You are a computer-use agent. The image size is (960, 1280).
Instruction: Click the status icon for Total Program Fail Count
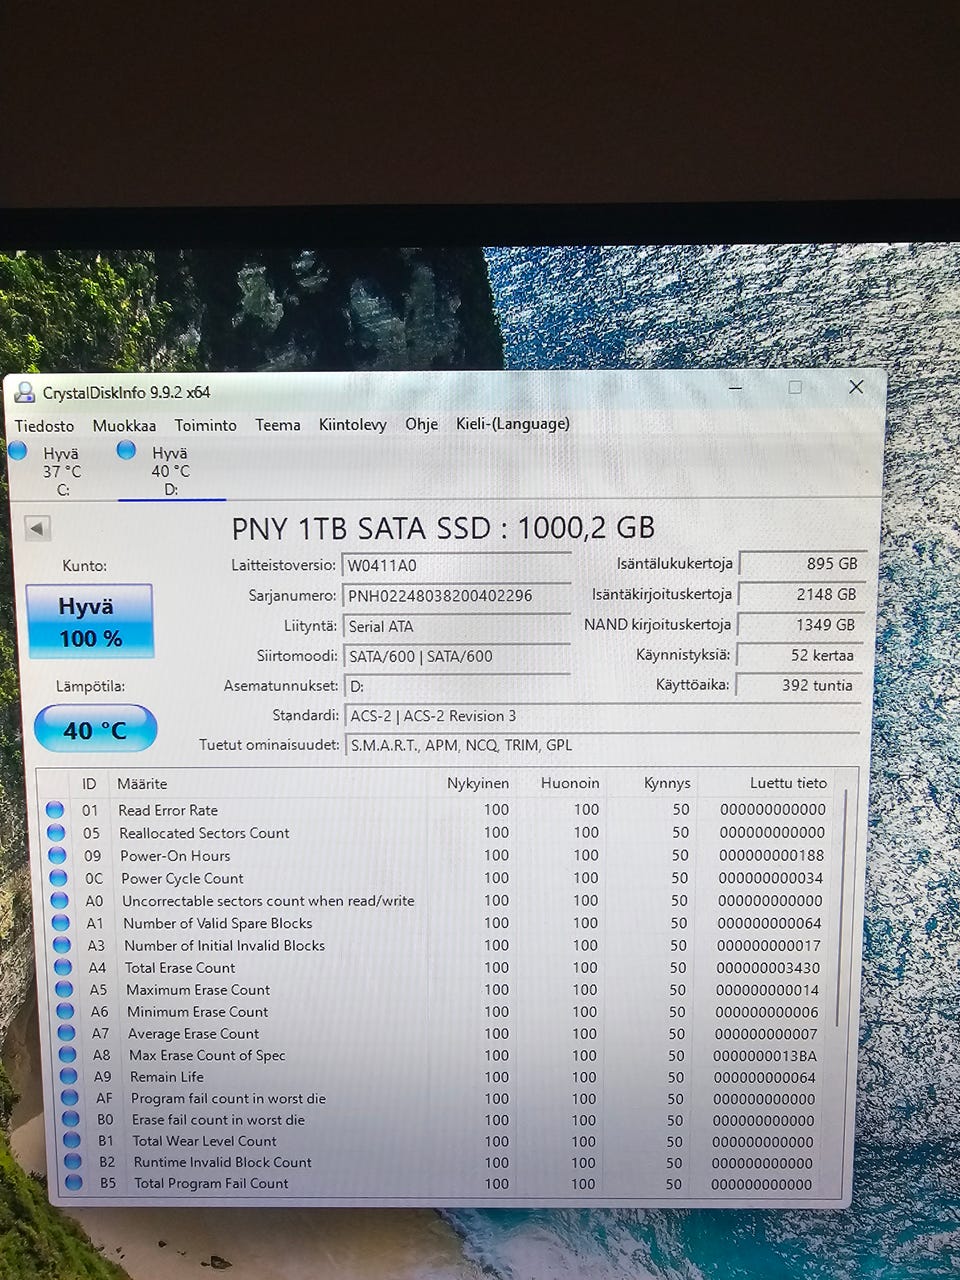point(73,1183)
